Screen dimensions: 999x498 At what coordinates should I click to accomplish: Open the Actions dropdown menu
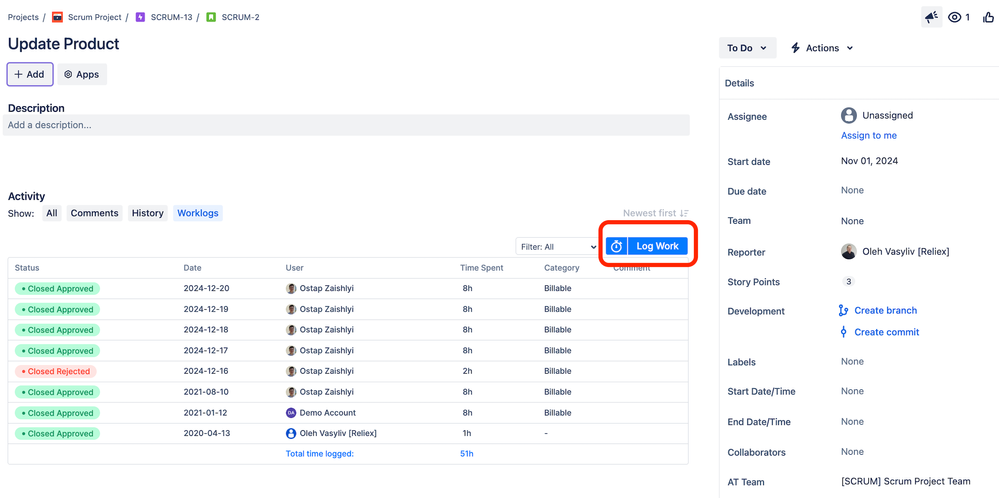(821, 48)
